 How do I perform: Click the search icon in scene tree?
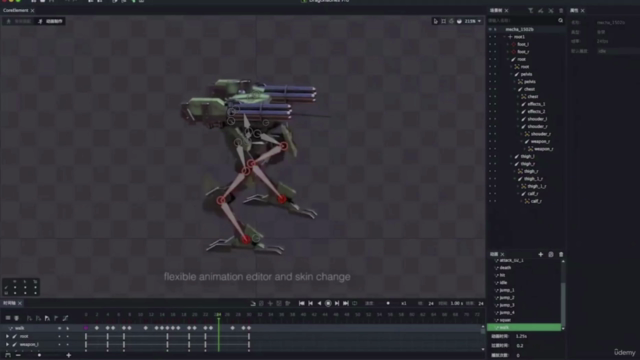click(x=560, y=20)
